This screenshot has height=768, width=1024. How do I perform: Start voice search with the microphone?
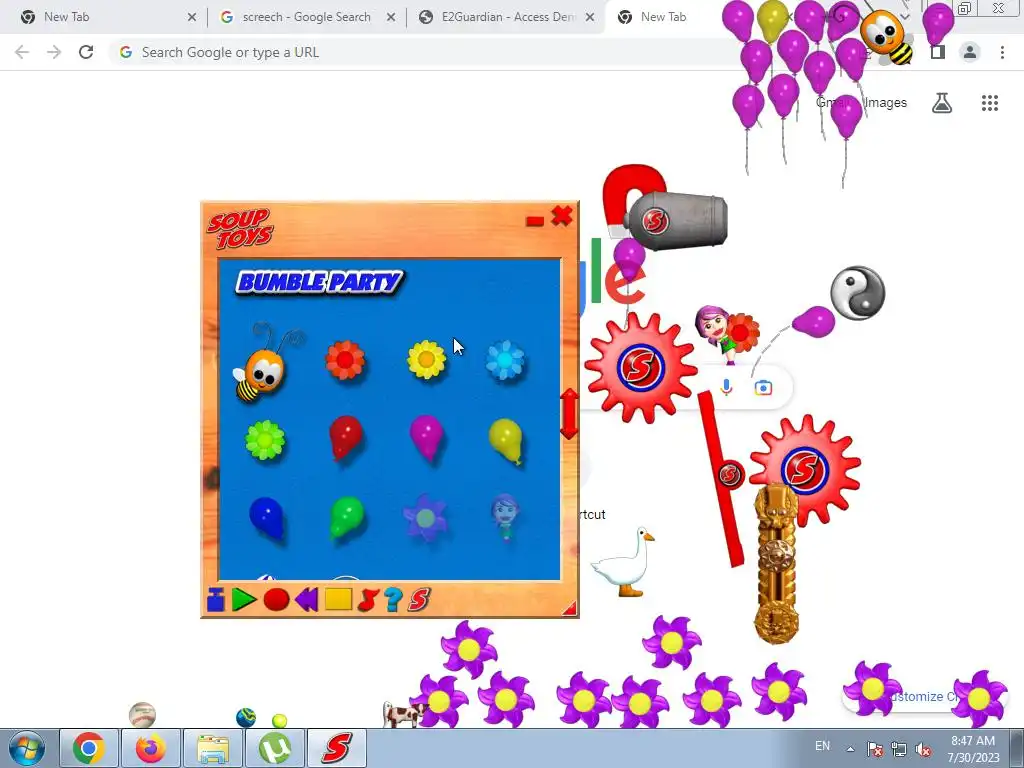tap(726, 387)
